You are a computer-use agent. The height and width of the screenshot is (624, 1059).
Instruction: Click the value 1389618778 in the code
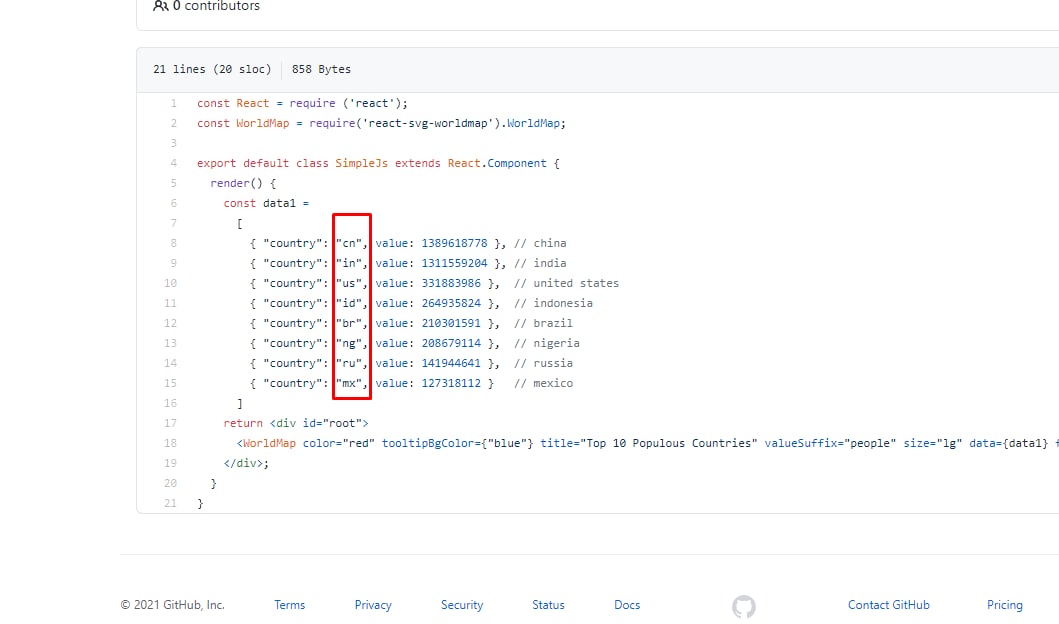454,243
